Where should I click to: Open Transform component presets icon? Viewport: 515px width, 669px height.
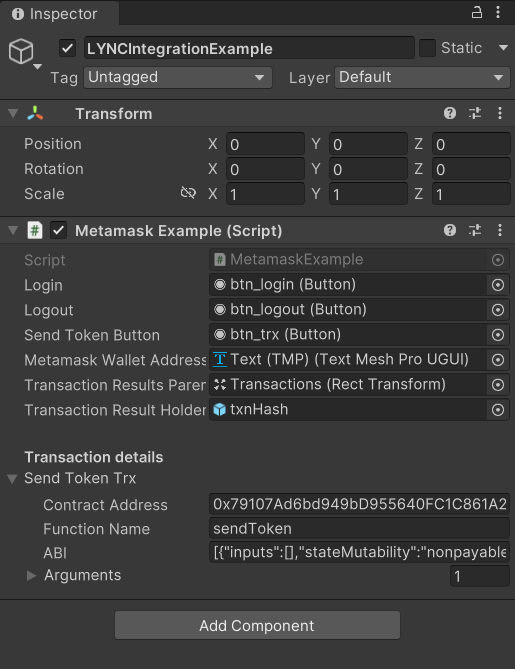pos(474,113)
